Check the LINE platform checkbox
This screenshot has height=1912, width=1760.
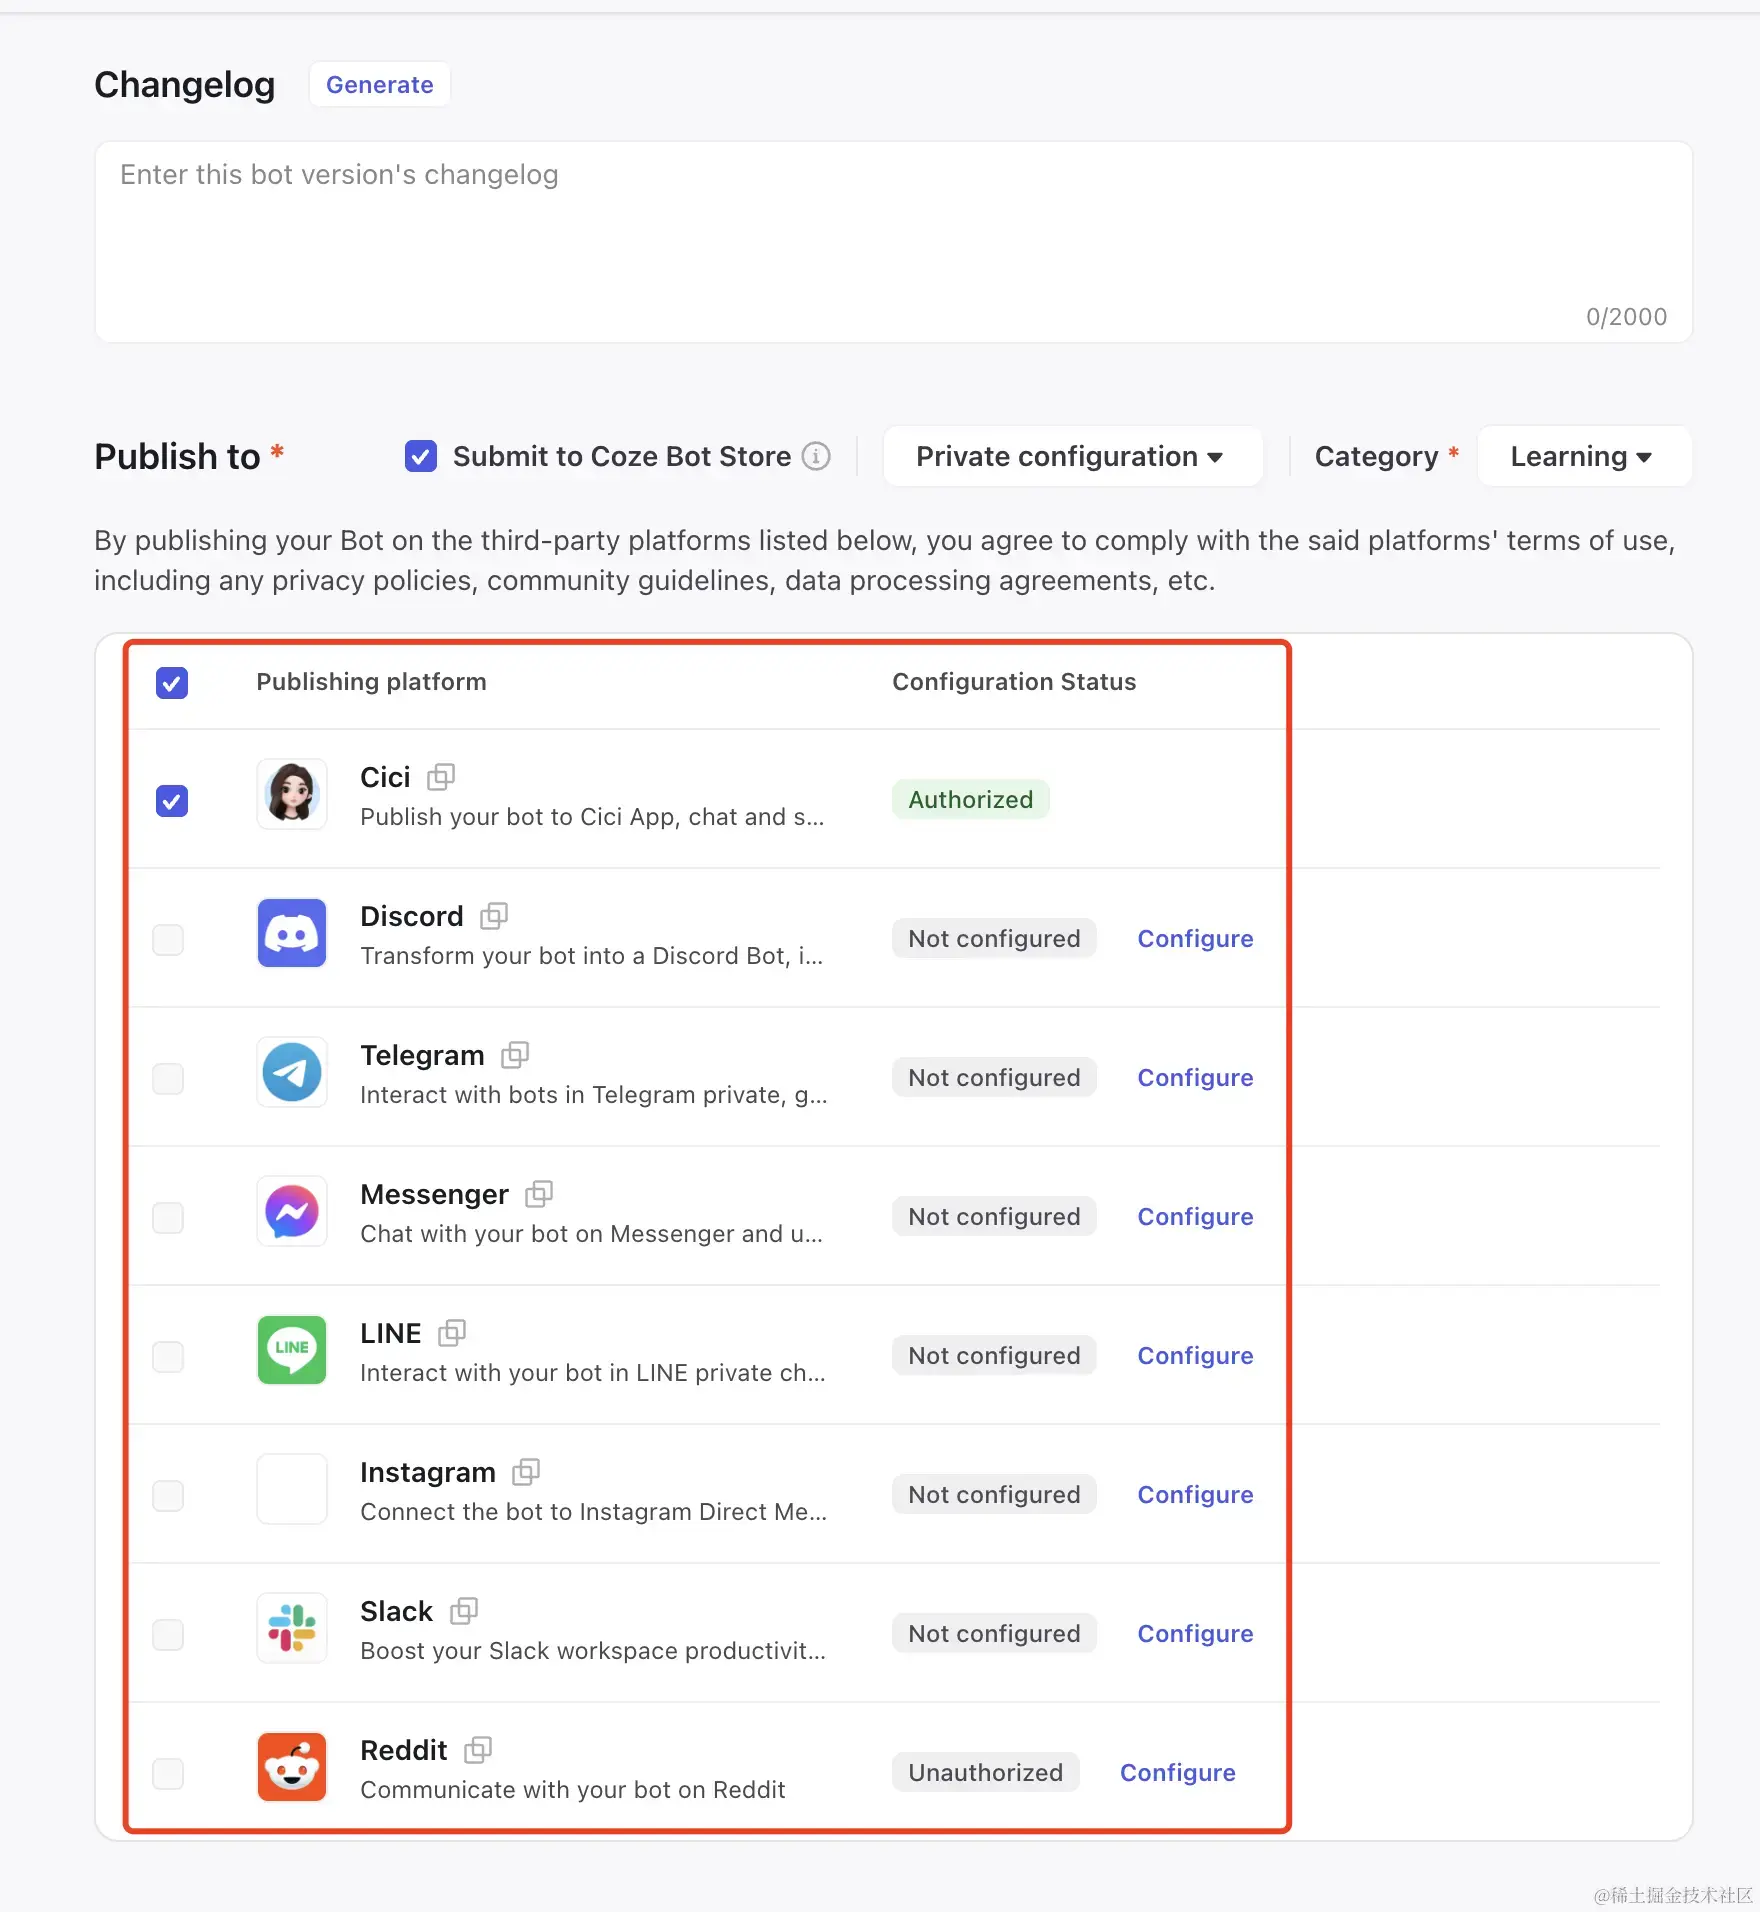168,1357
